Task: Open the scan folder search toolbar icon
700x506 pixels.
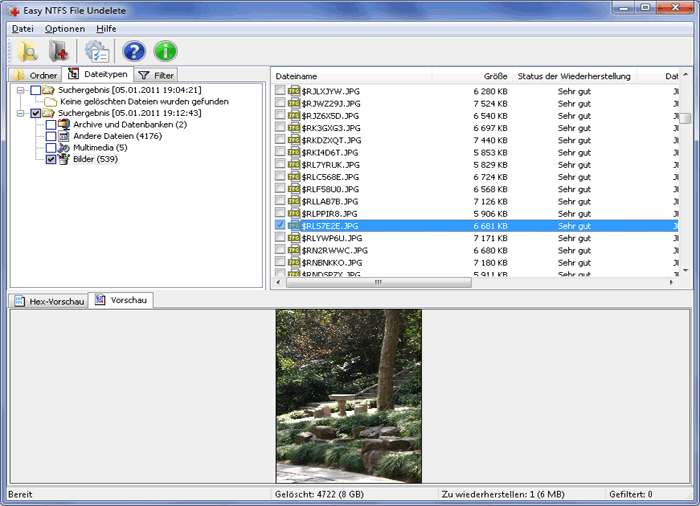Action: 27,51
